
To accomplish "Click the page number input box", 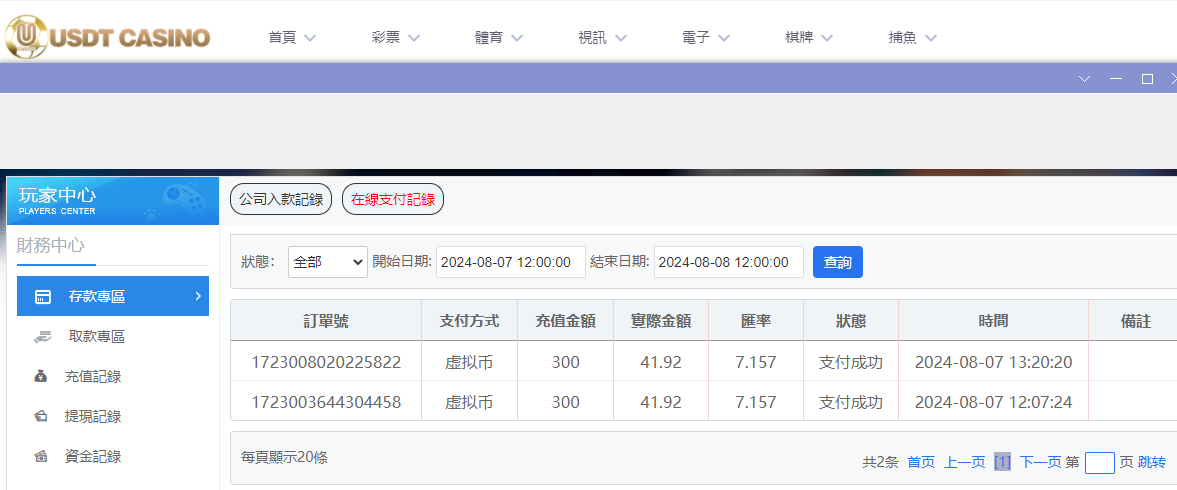I will [x=1099, y=462].
